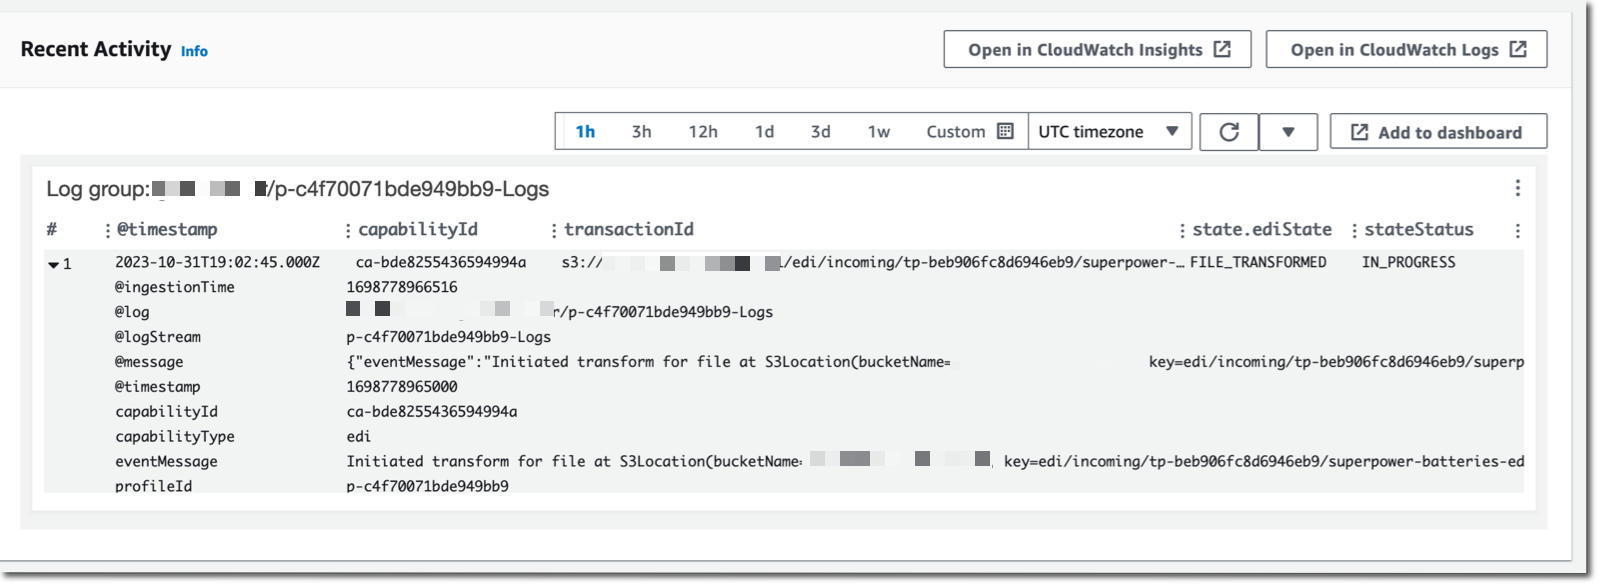Open the Custom date range calendar icon
The height and width of the screenshot is (586, 1600).
tap(1007, 130)
